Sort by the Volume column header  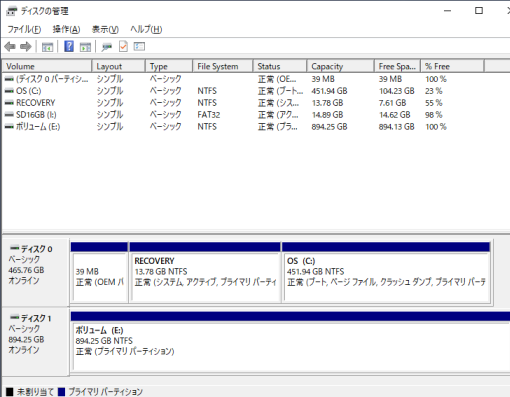click(x=47, y=66)
